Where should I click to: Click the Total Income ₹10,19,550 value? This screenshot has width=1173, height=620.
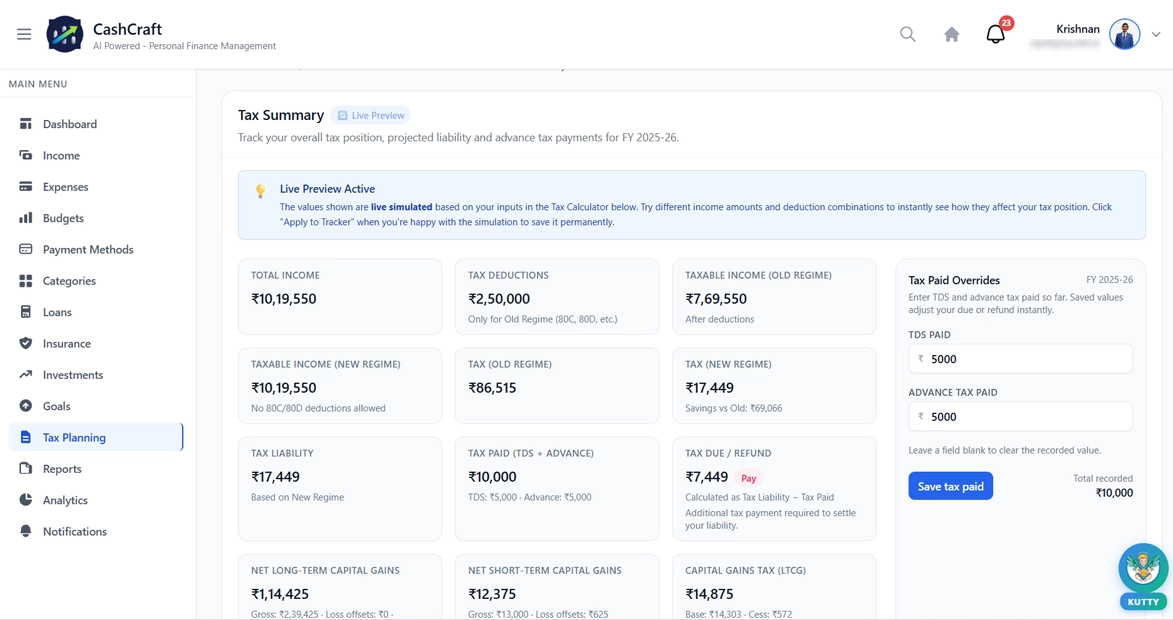click(284, 299)
